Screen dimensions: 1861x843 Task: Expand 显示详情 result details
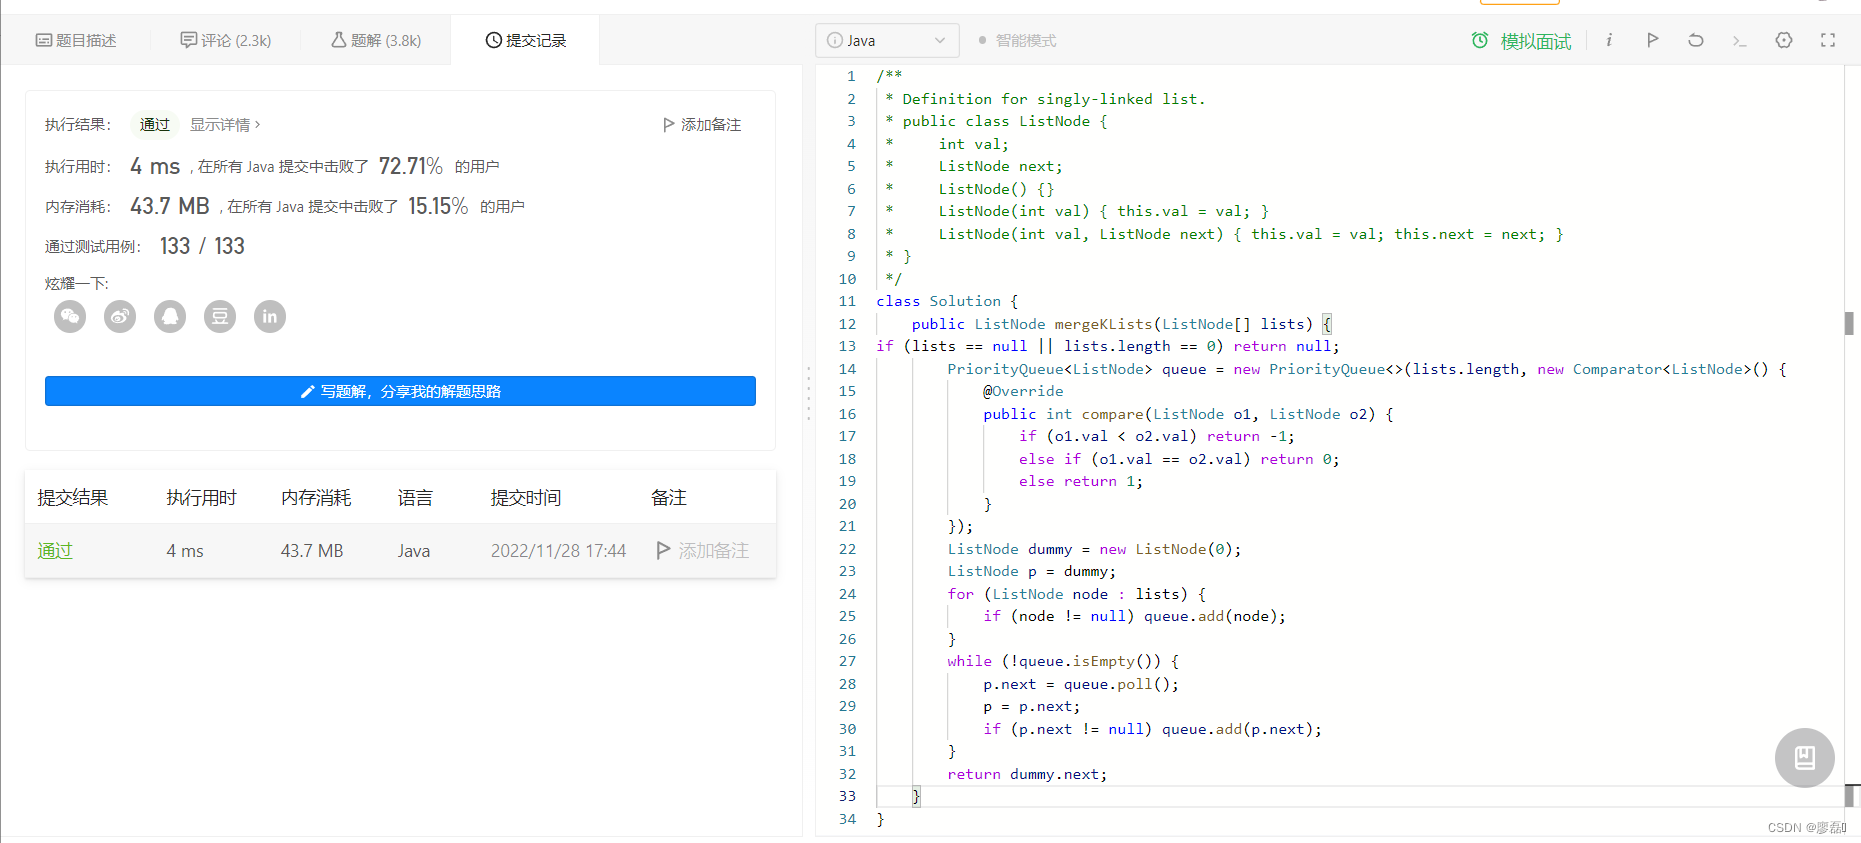click(x=225, y=125)
